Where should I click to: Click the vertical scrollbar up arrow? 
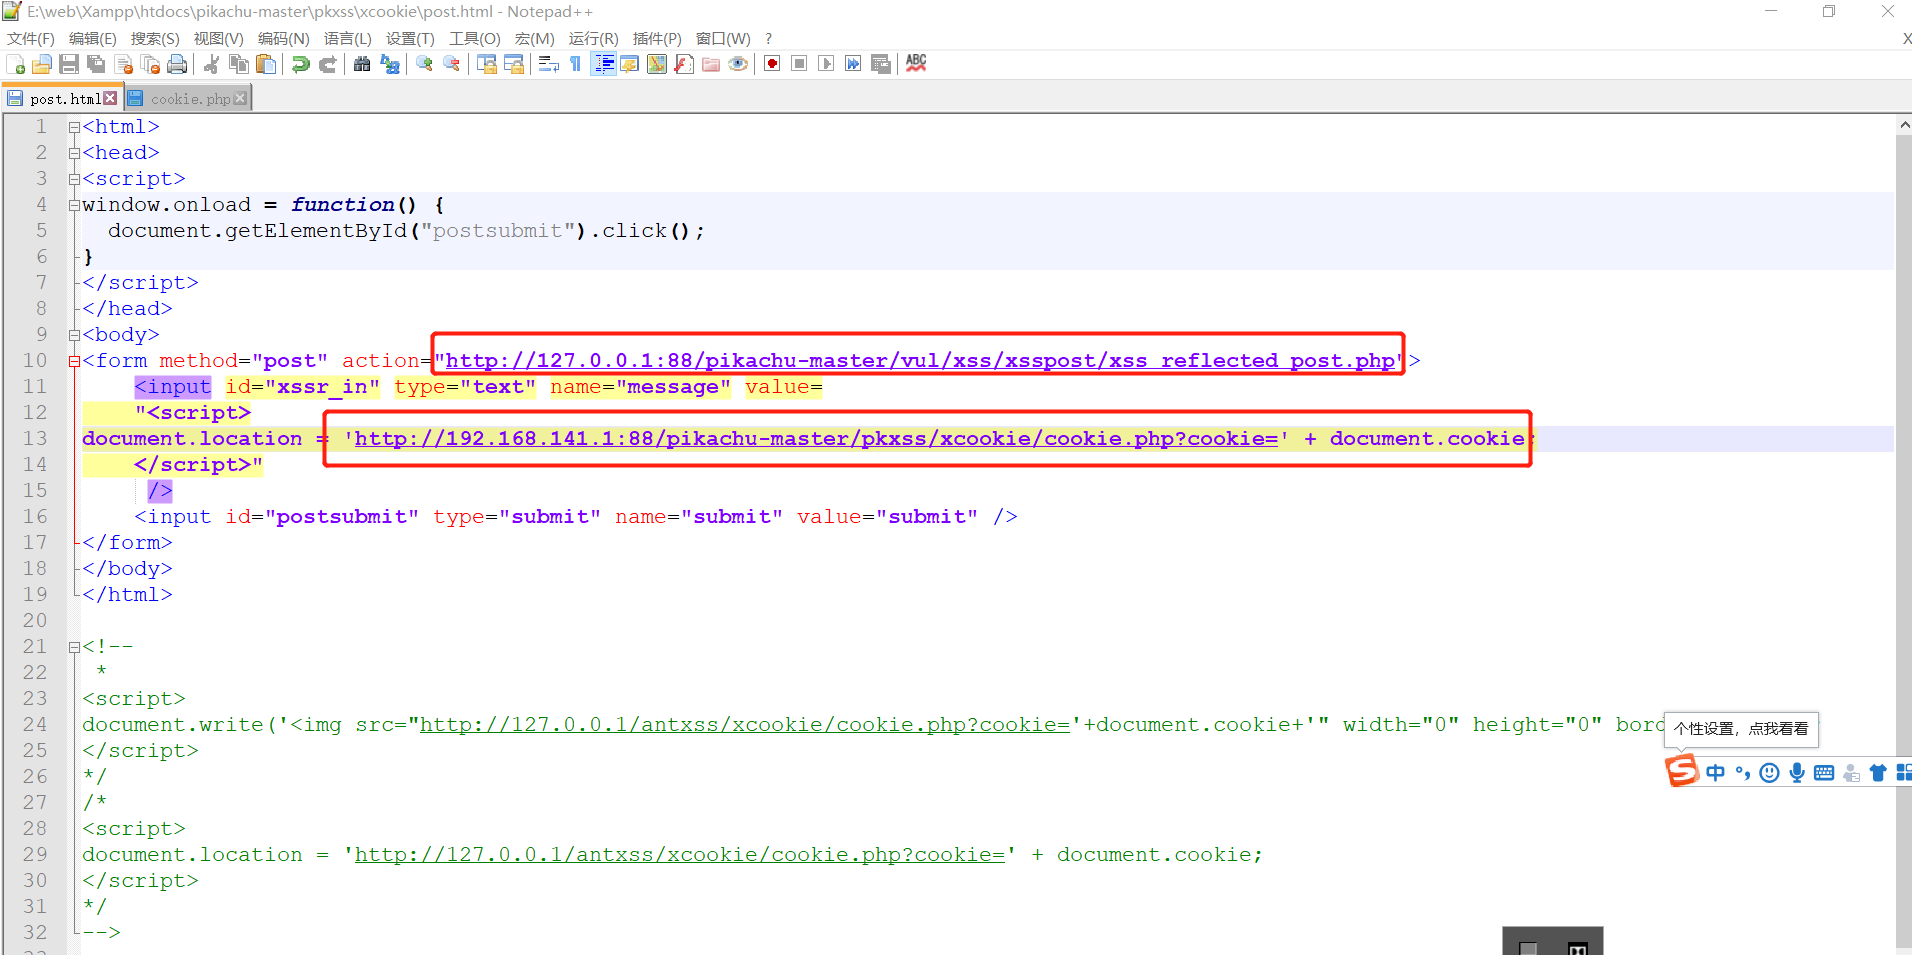[x=1904, y=125]
